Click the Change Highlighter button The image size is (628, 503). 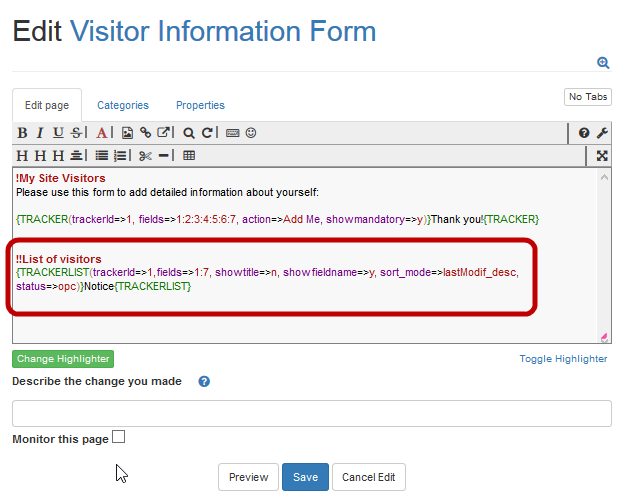click(63, 359)
